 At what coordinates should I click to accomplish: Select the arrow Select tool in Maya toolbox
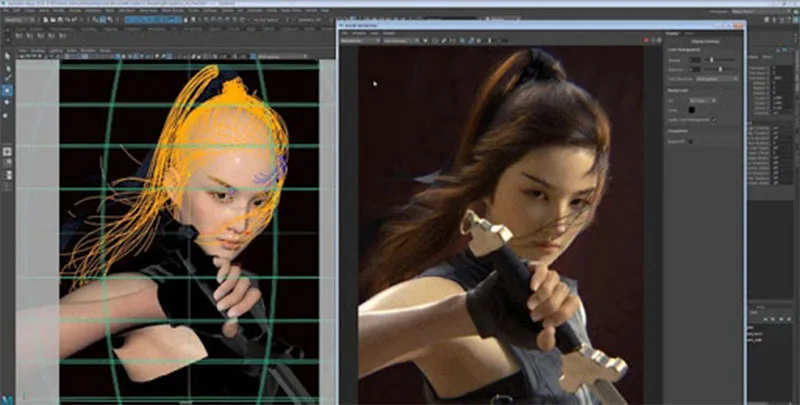pos(7,56)
